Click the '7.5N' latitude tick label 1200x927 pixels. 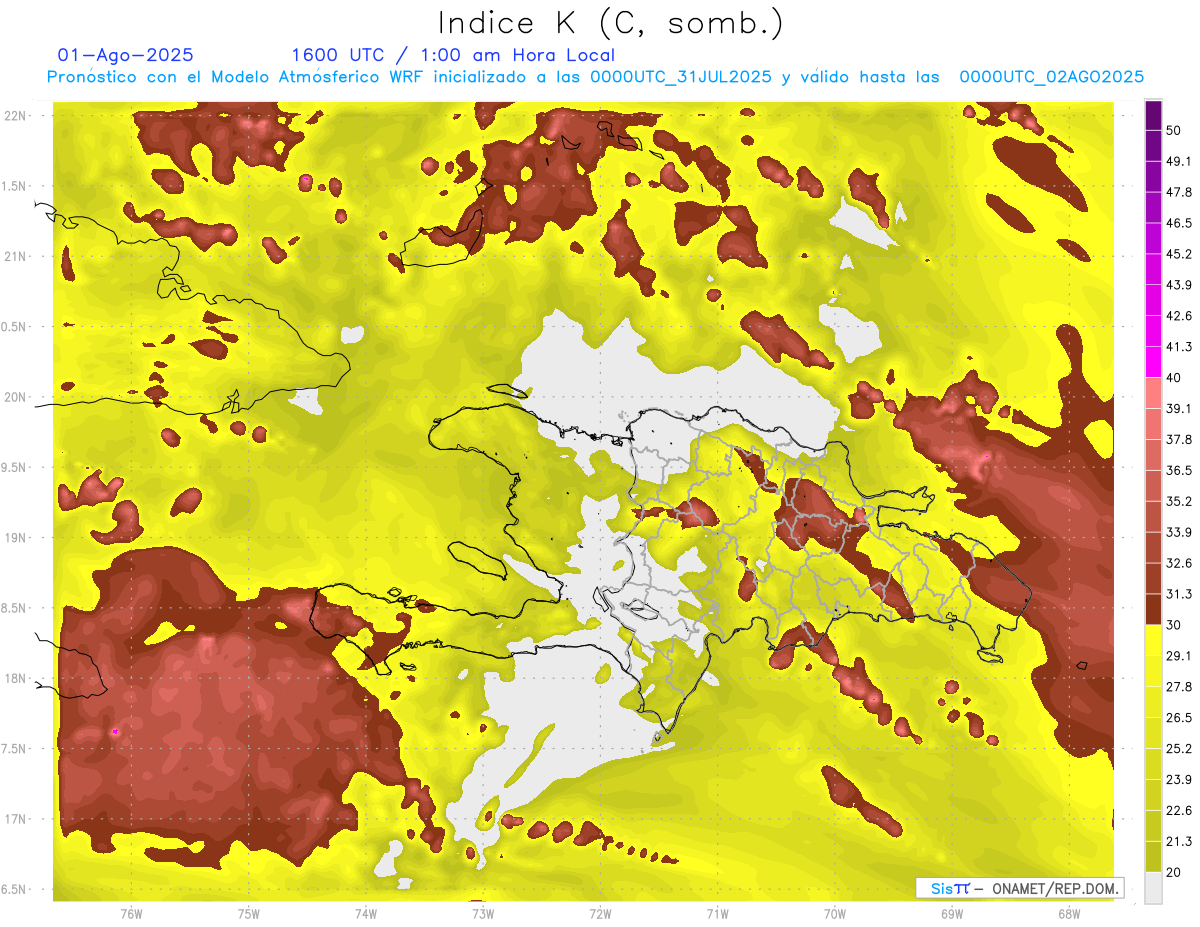click(x=14, y=749)
